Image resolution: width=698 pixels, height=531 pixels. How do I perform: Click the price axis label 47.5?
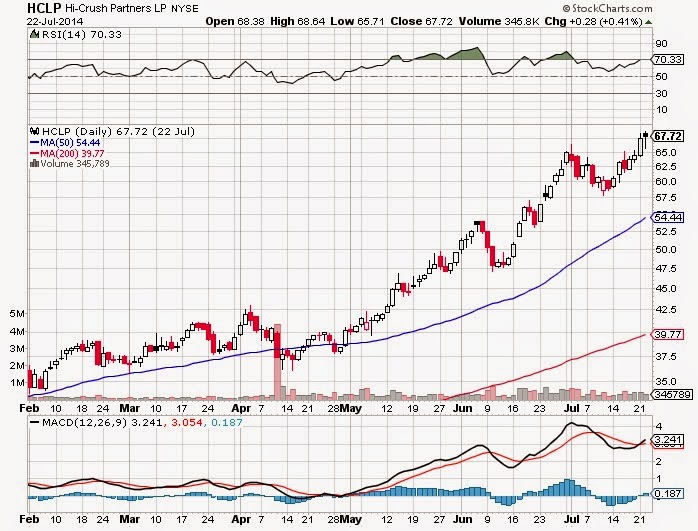666,268
